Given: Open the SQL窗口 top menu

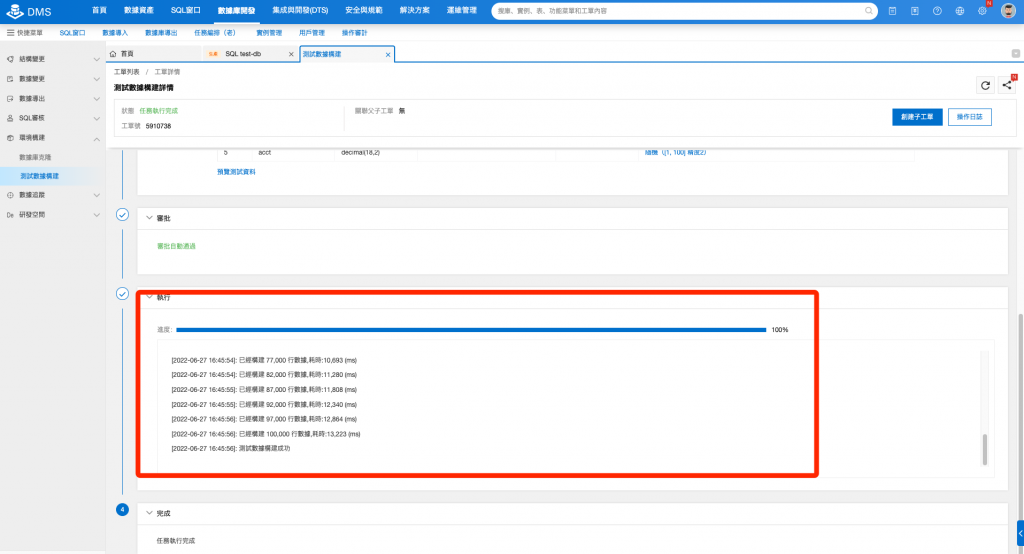Looking at the screenshot, I should (x=185, y=10).
